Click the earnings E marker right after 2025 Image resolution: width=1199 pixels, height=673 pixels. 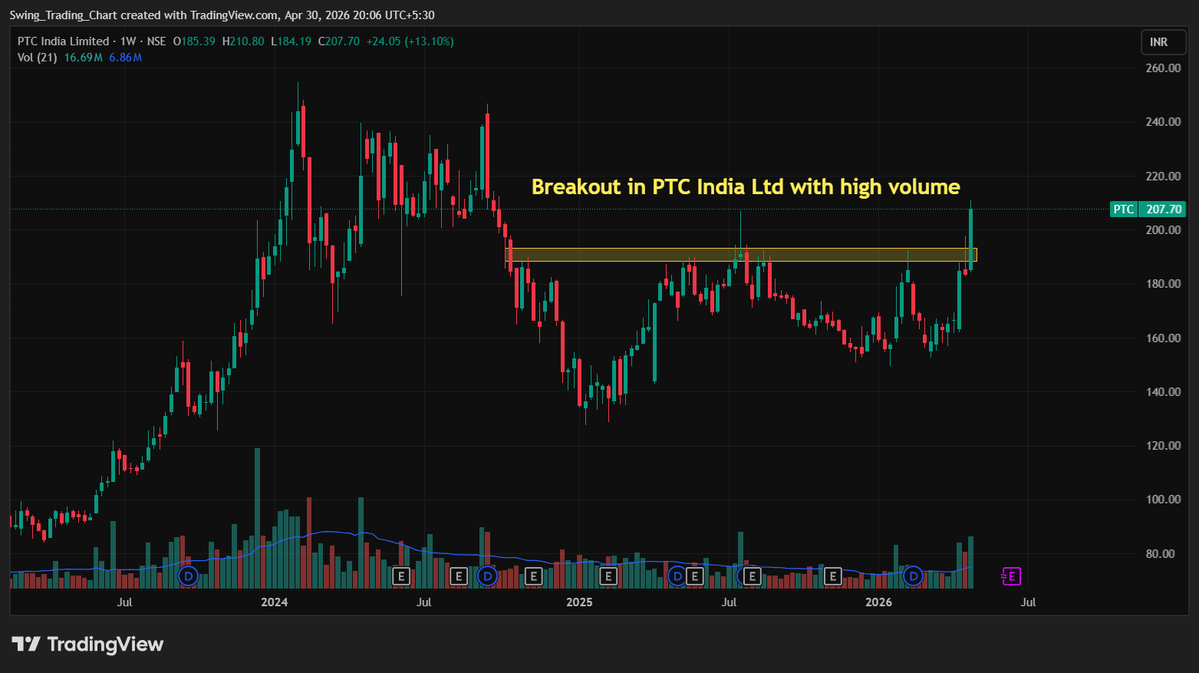(608, 576)
